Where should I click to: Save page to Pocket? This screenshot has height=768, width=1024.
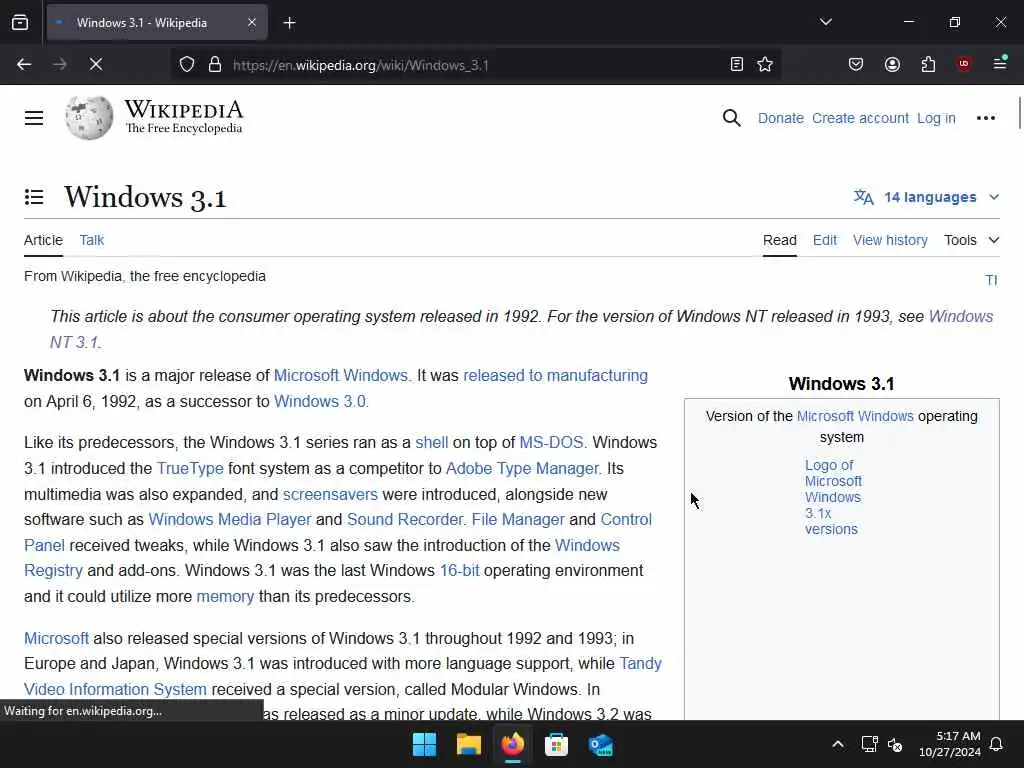tap(856, 64)
